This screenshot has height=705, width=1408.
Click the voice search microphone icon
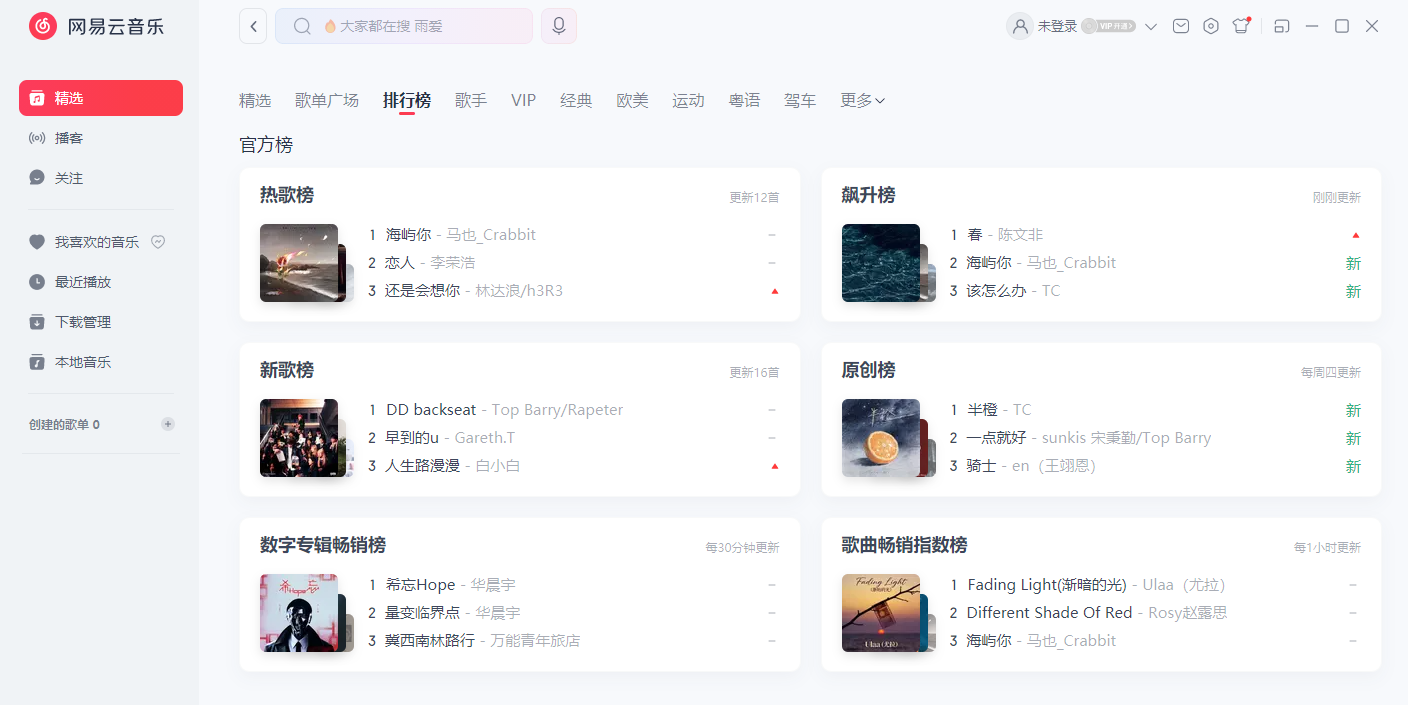tap(559, 26)
